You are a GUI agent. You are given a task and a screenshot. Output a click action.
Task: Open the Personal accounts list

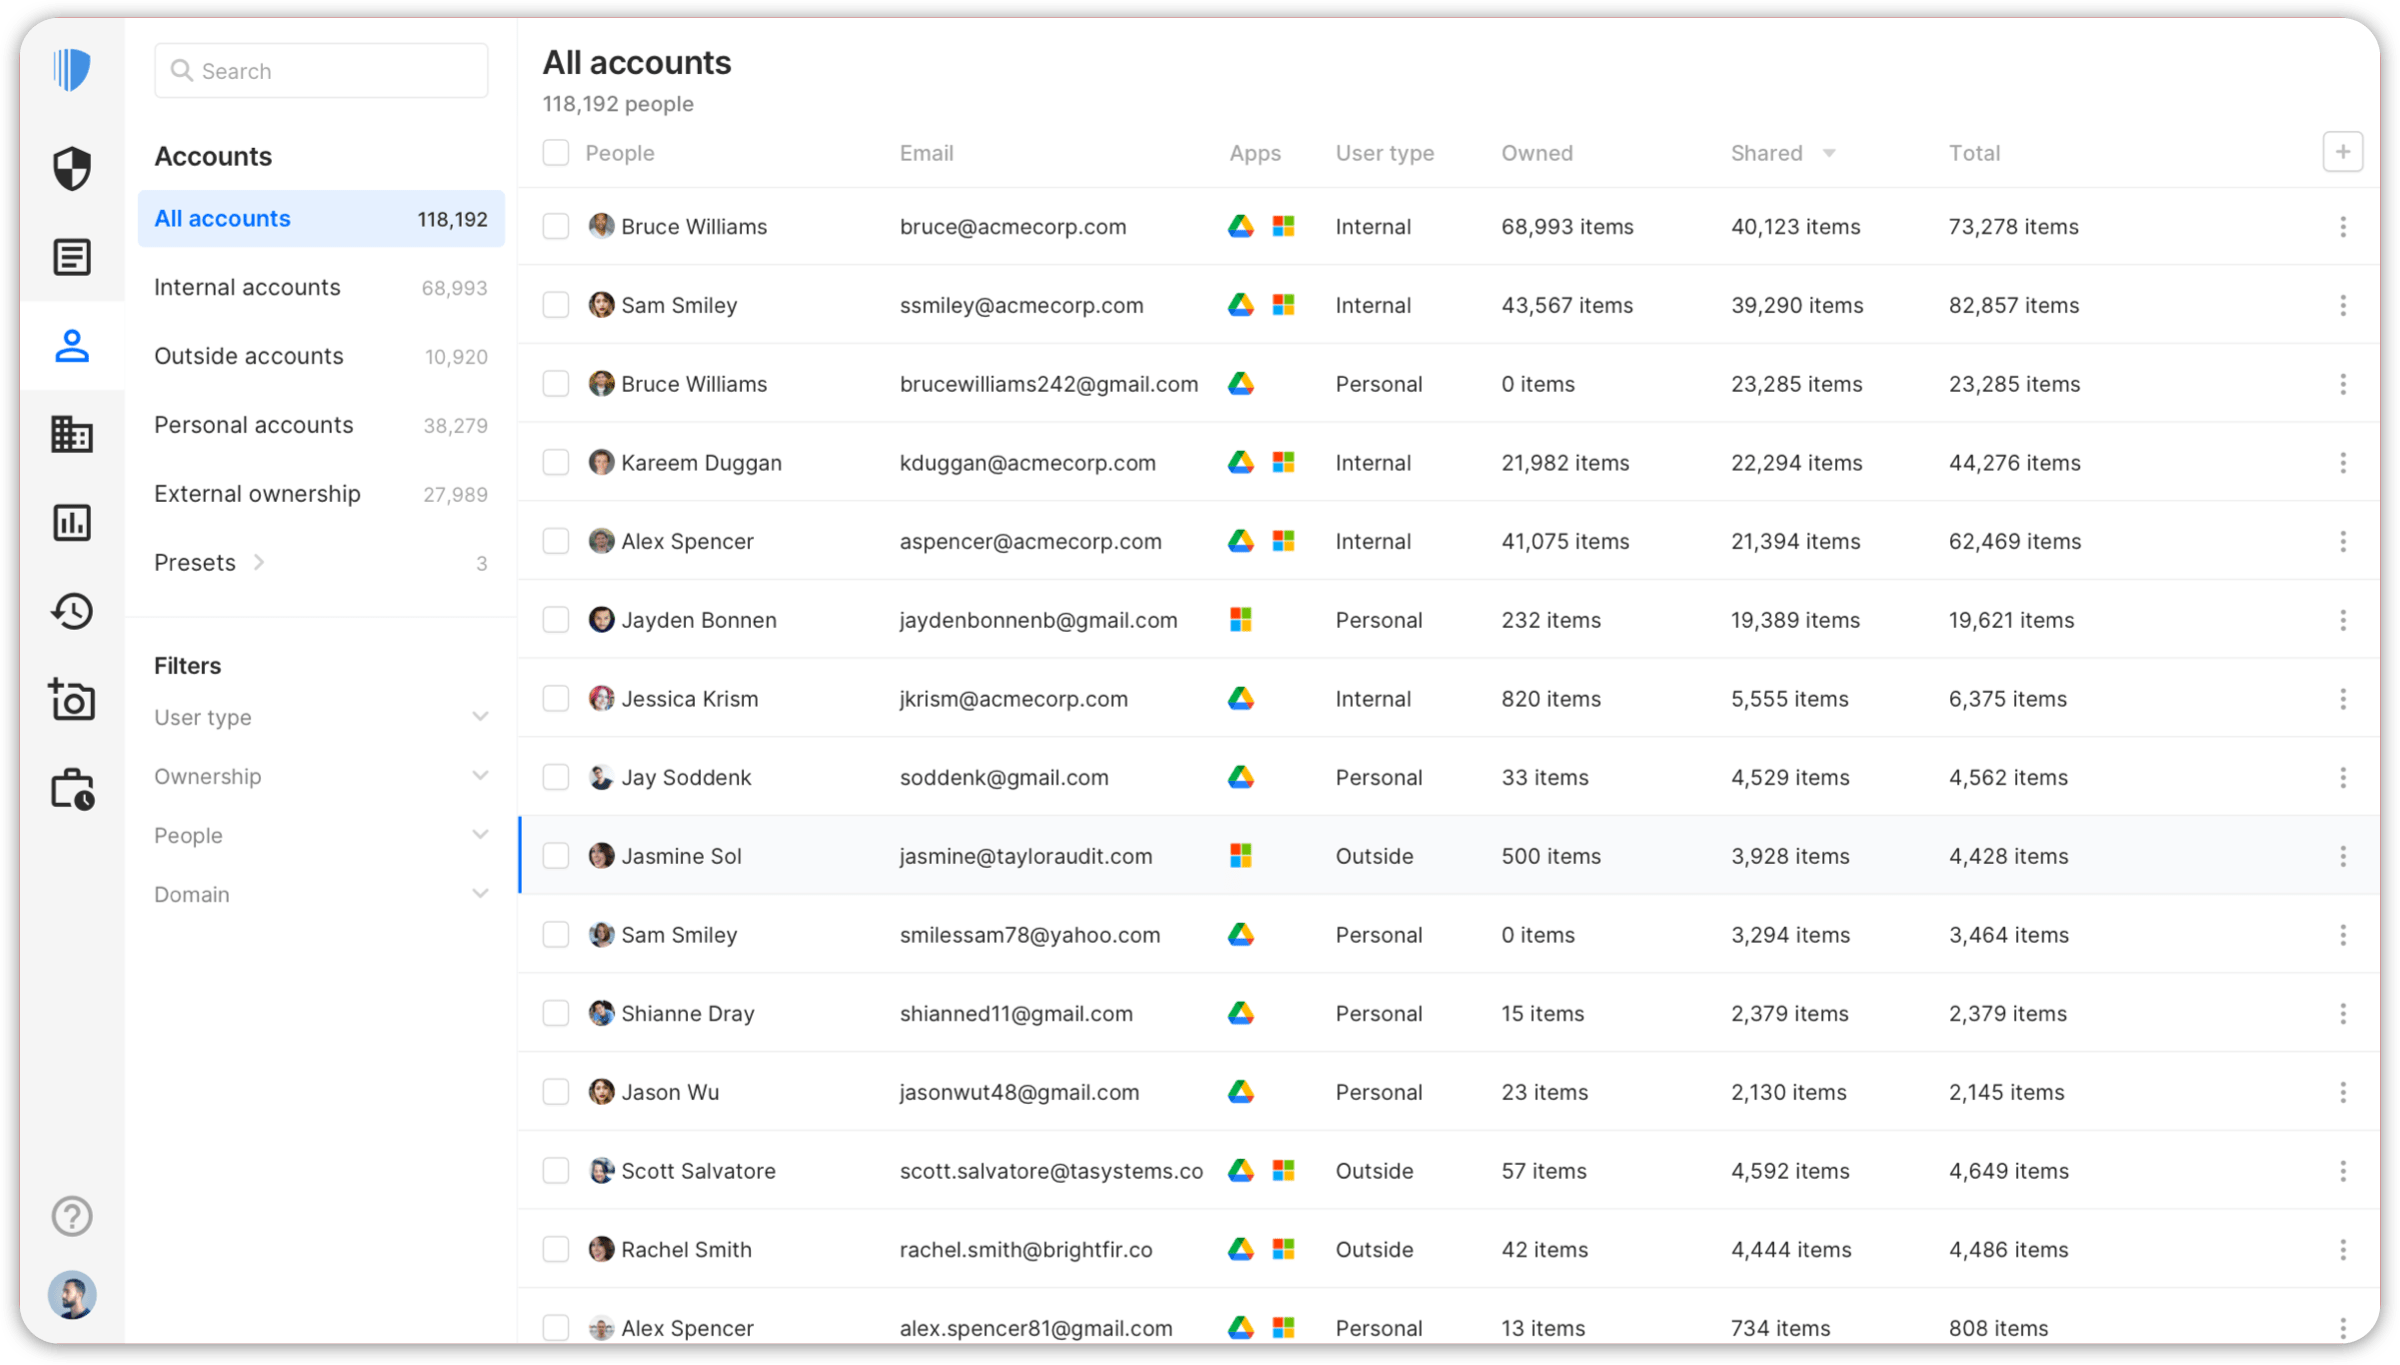pyautogui.click(x=253, y=425)
